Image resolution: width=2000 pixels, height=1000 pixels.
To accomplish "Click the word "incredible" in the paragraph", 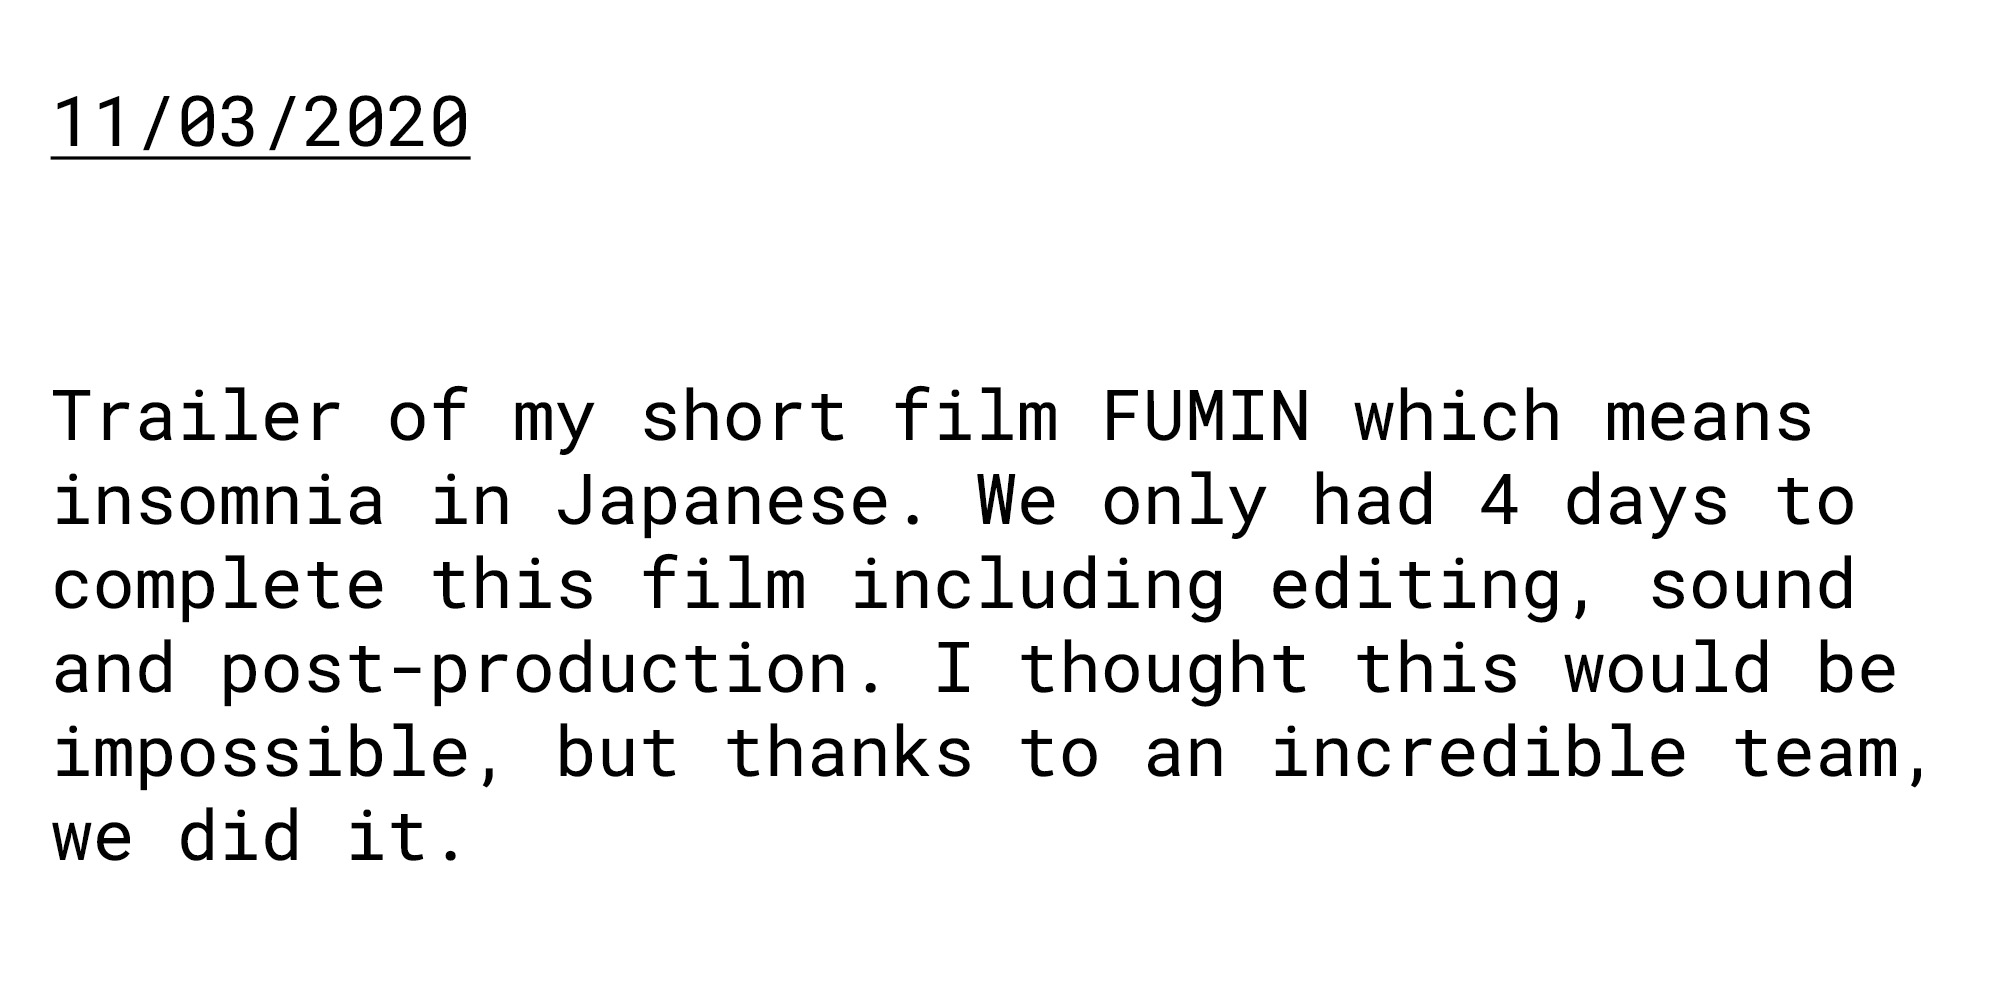I will 1479,752.
